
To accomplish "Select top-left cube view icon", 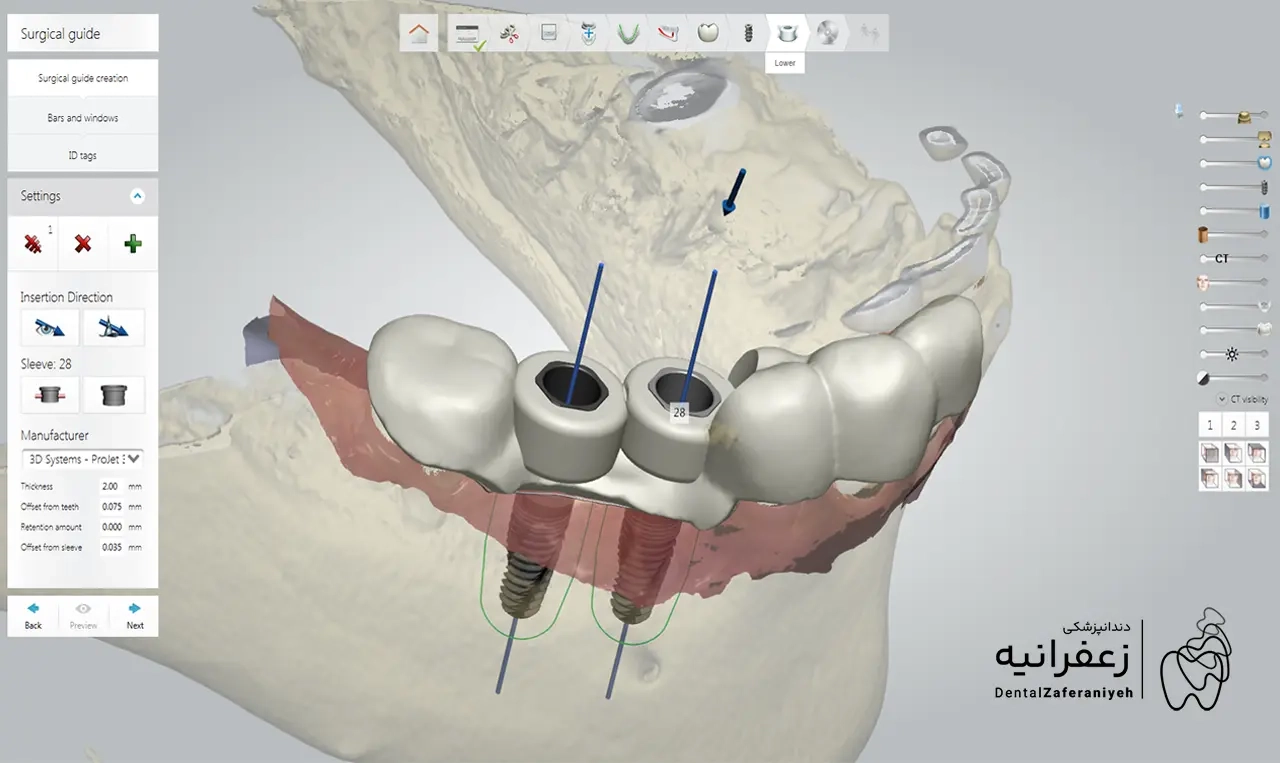I will coord(1210,452).
